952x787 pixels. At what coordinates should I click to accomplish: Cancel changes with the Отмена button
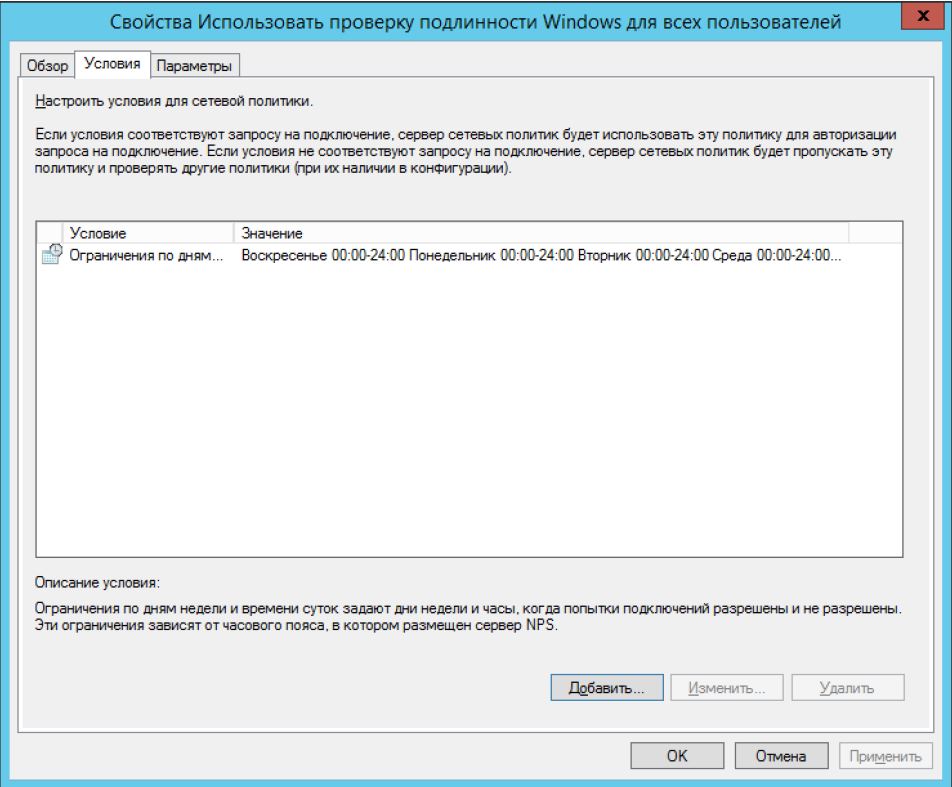pos(780,757)
